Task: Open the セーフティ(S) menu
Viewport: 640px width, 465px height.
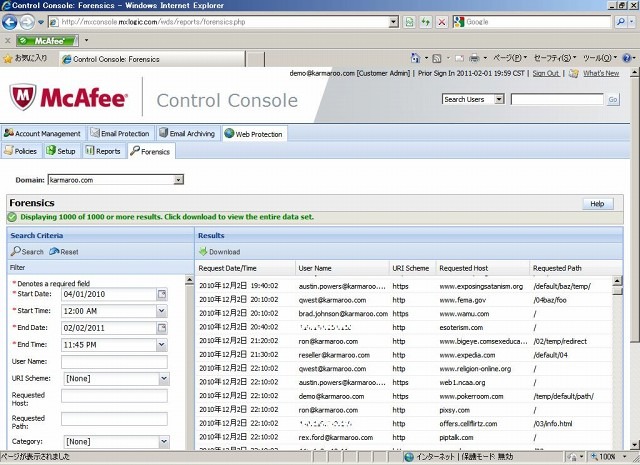Action: click(555, 58)
